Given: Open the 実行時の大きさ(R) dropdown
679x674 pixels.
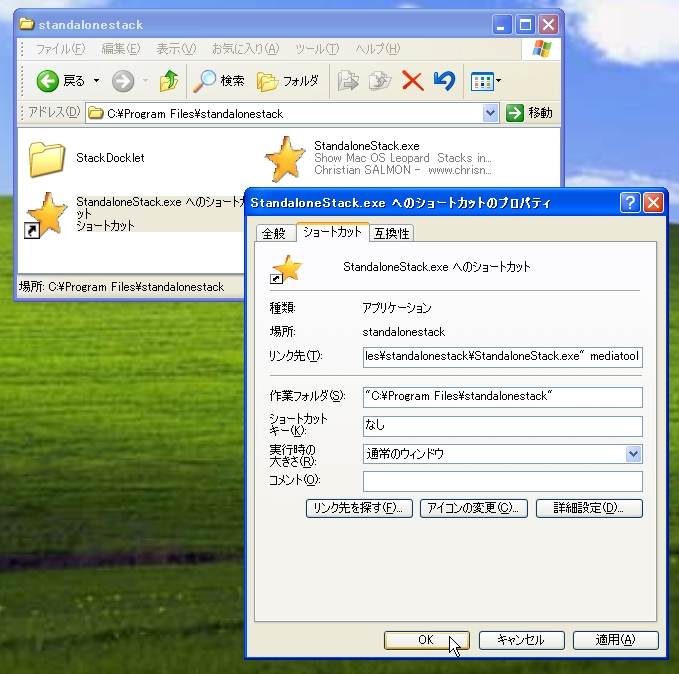Looking at the screenshot, I should tap(633, 454).
